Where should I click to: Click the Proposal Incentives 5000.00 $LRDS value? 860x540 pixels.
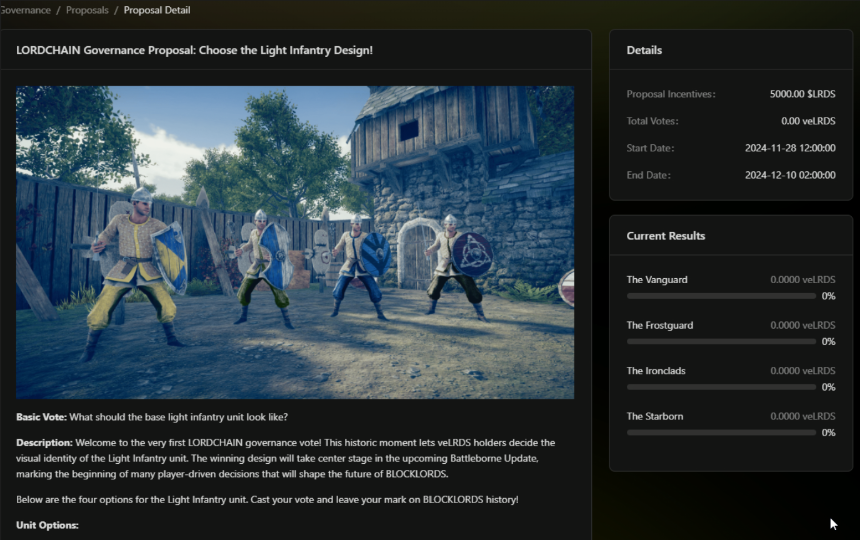802,94
